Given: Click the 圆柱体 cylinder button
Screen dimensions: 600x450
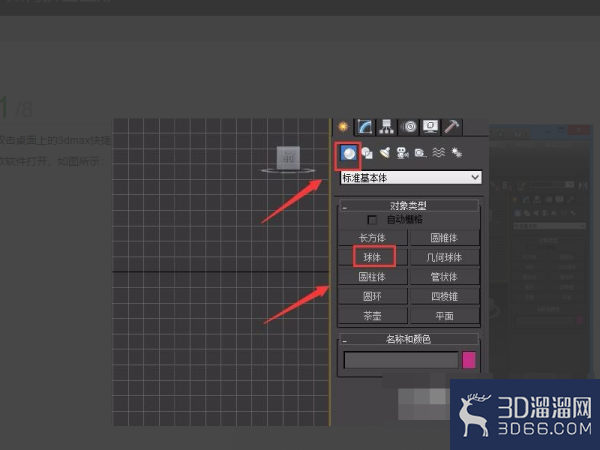Looking at the screenshot, I should tap(373, 277).
